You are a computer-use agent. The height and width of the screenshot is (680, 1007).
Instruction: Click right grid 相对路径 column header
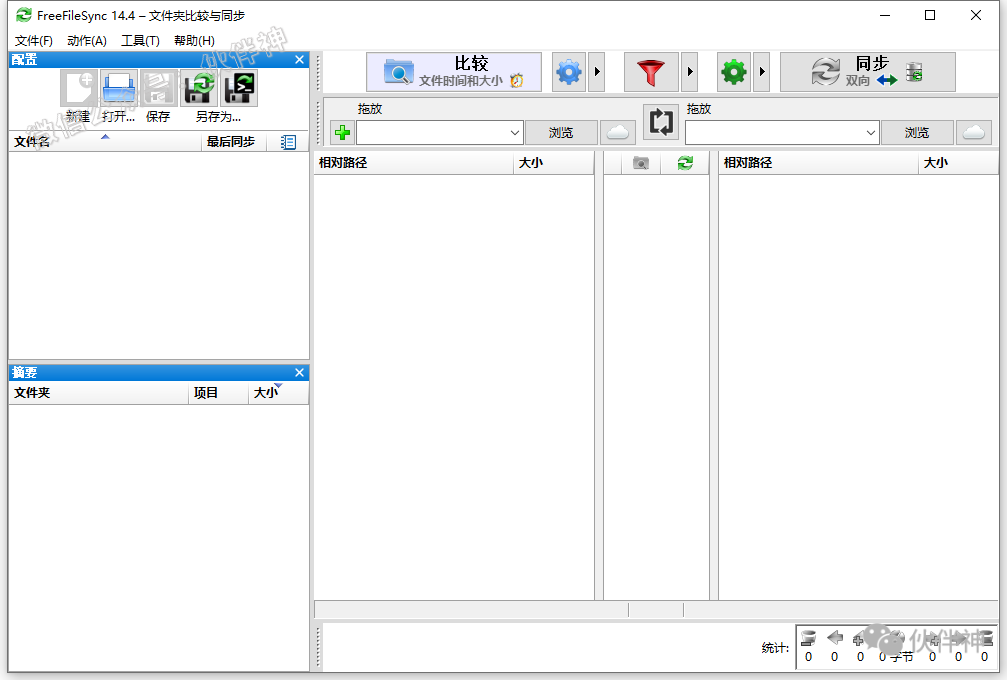(x=818, y=163)
